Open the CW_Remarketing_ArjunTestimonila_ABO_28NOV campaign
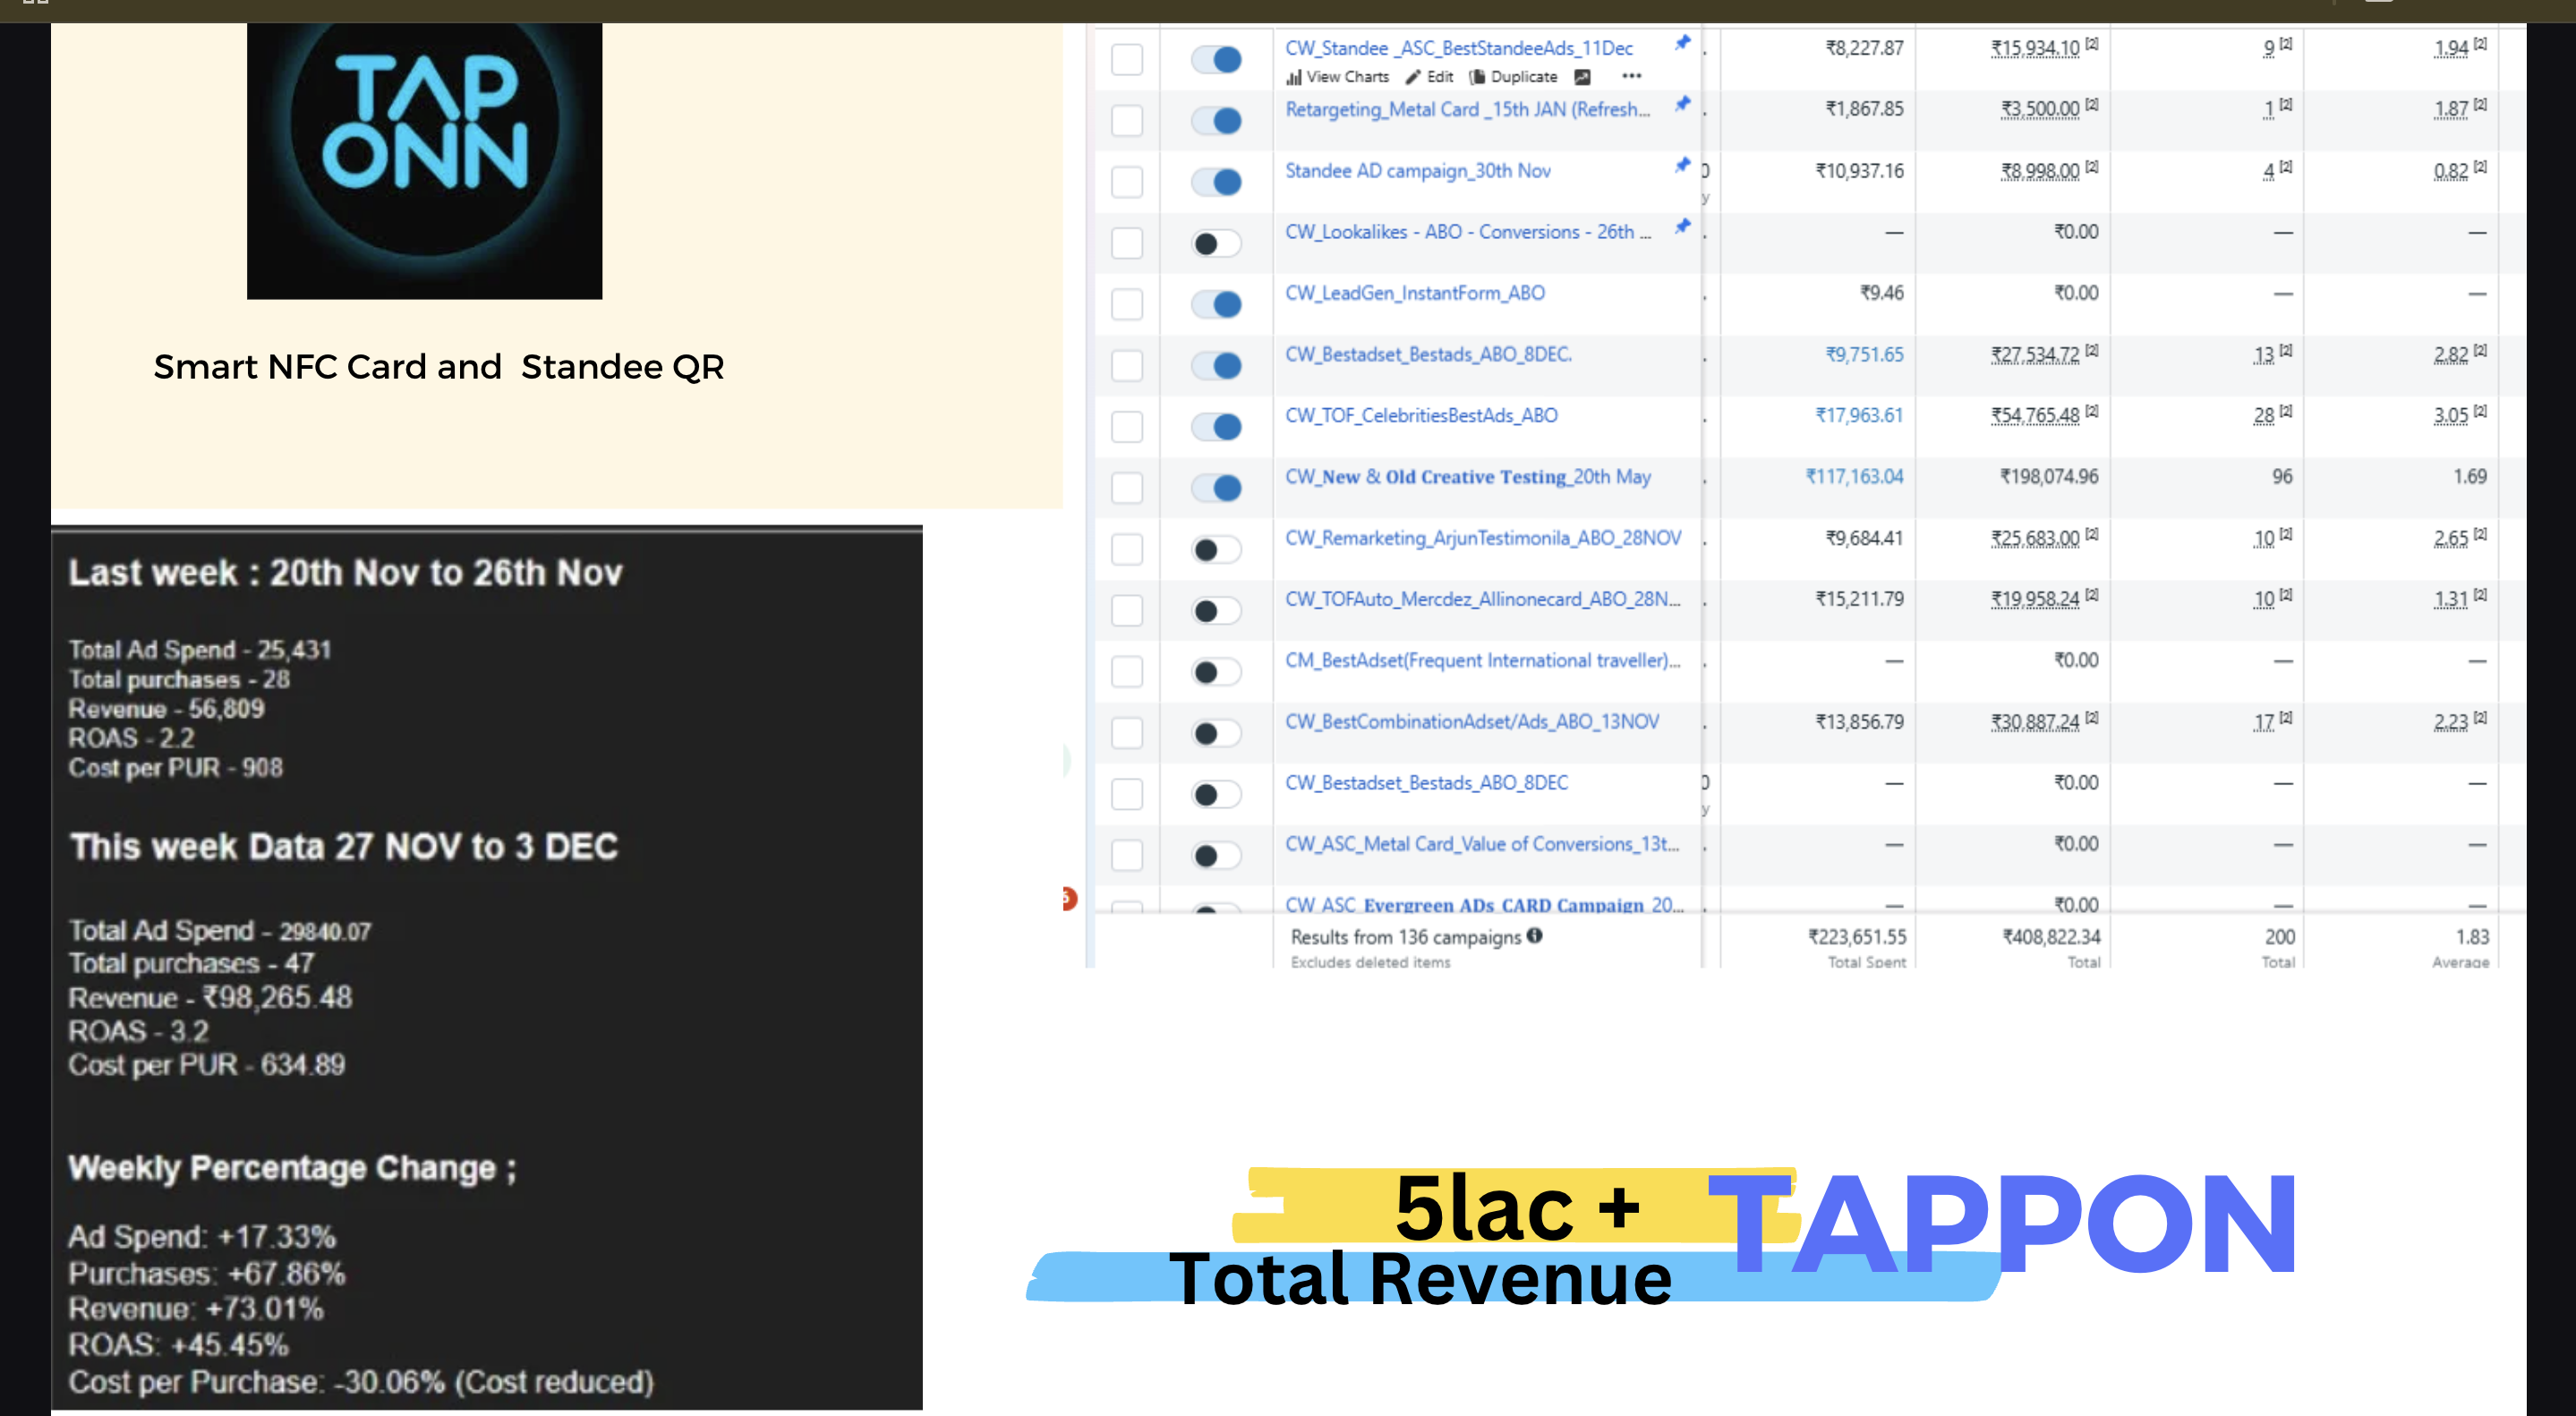Image resolution: width=2576 pixels, height=1416 pixels. click(1483, 538)
